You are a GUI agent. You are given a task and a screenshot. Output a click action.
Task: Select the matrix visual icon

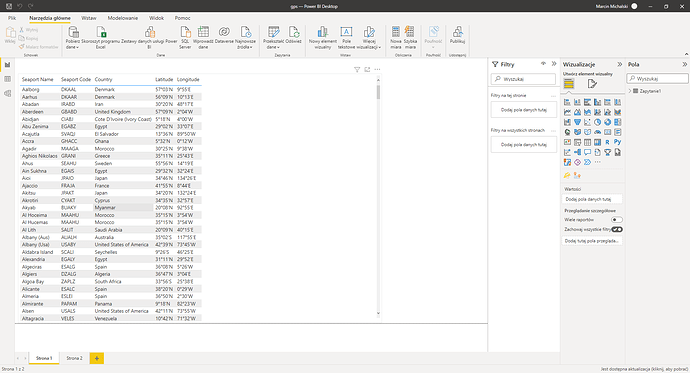(598, 142)
